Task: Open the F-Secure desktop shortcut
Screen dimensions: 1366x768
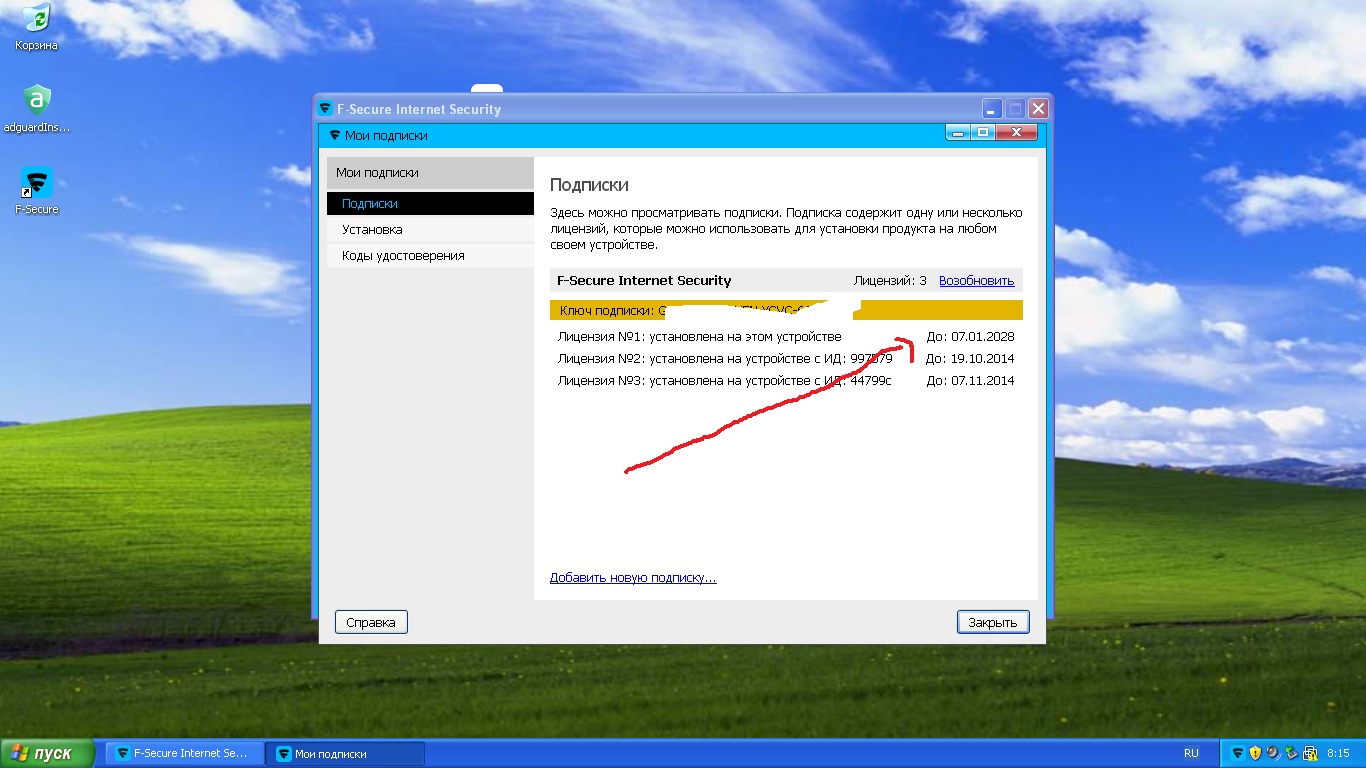Action: click(x=37, y=191)
